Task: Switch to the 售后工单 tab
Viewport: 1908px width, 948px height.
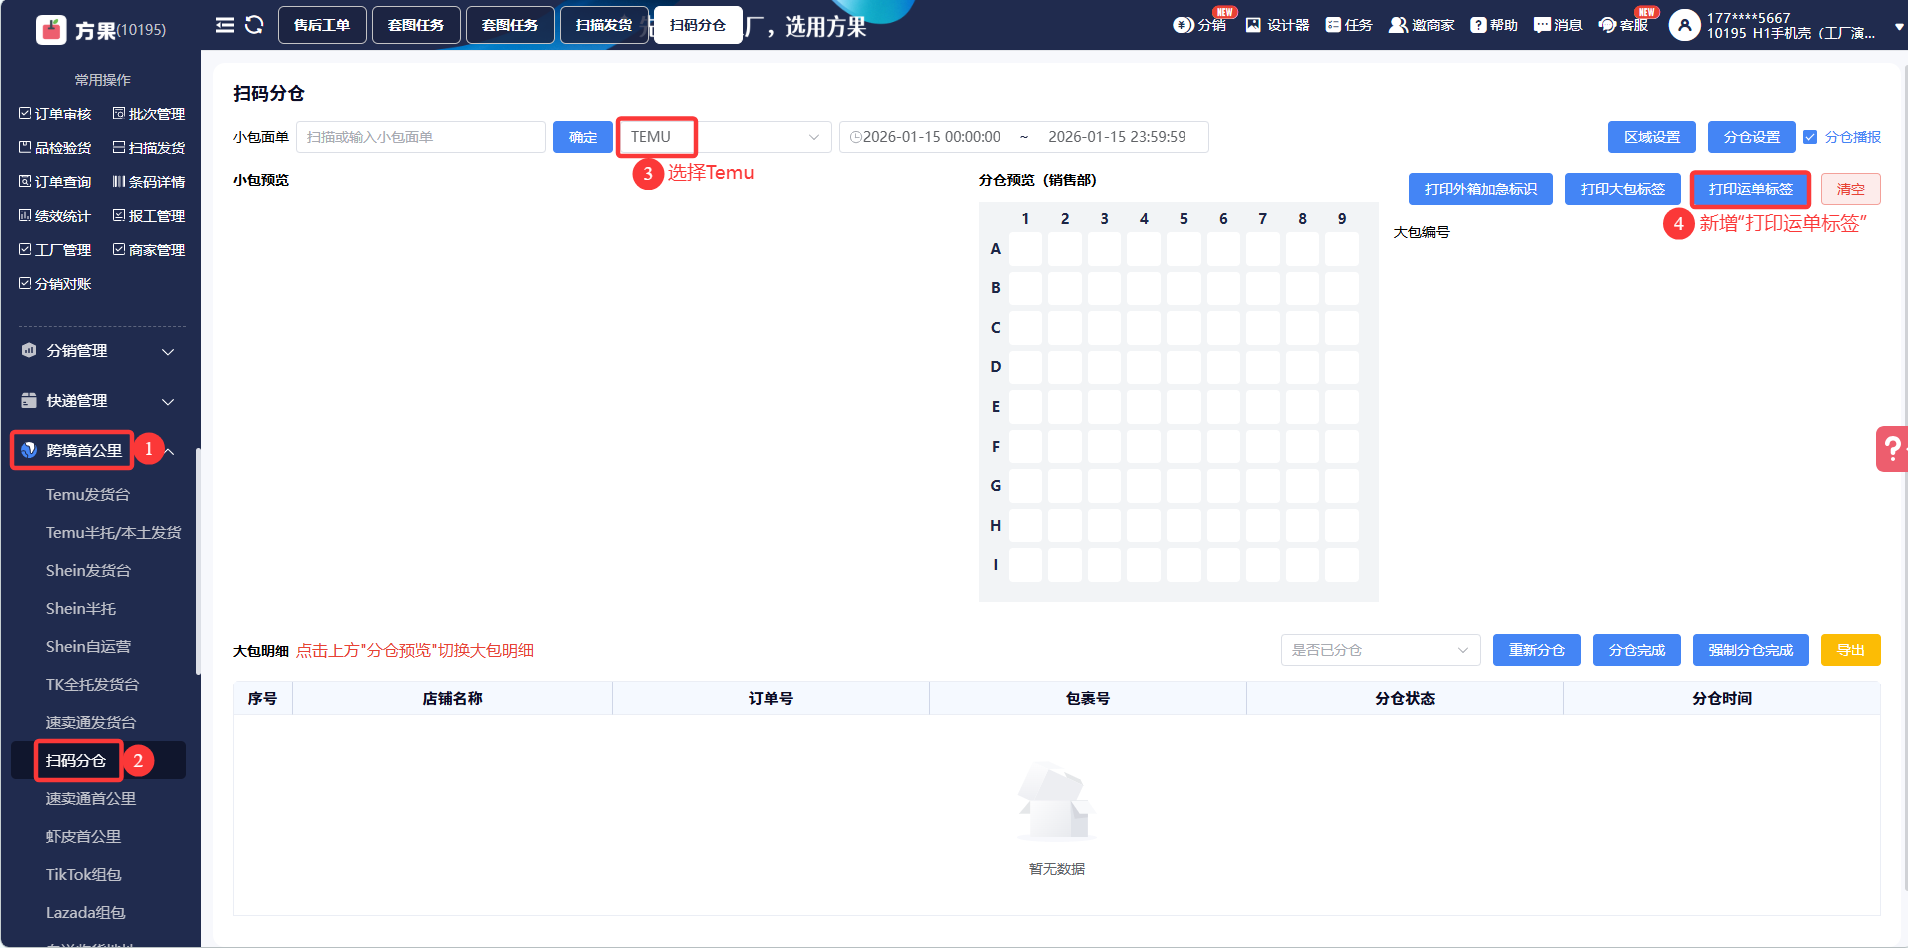Action: click(322, 25)
